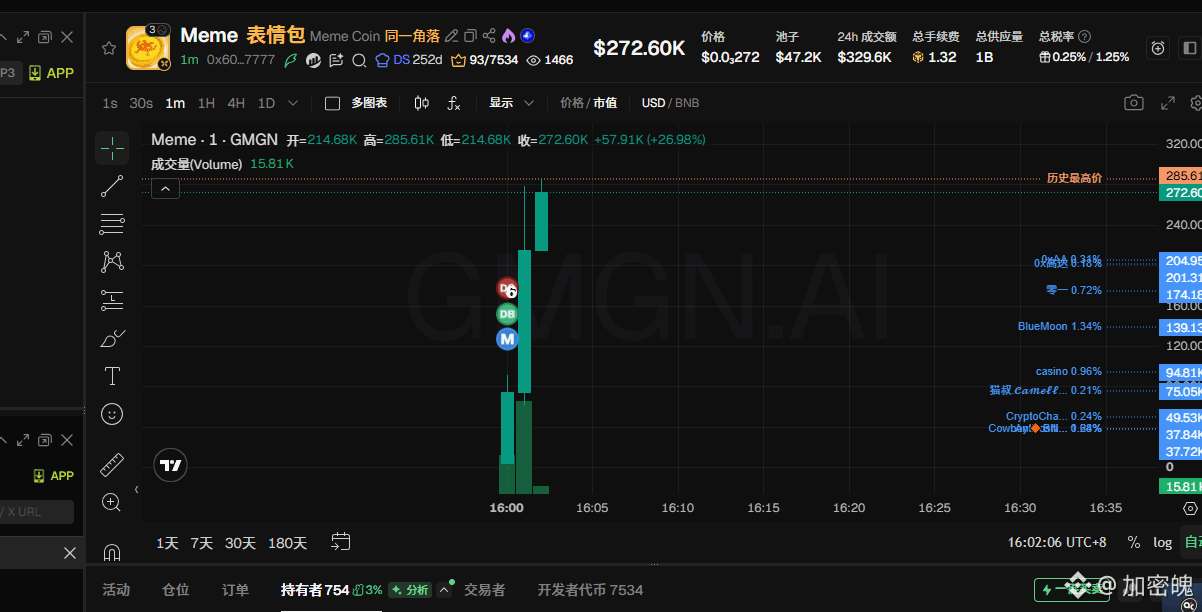Toggle percentage scale with % button

point(1133,542)
